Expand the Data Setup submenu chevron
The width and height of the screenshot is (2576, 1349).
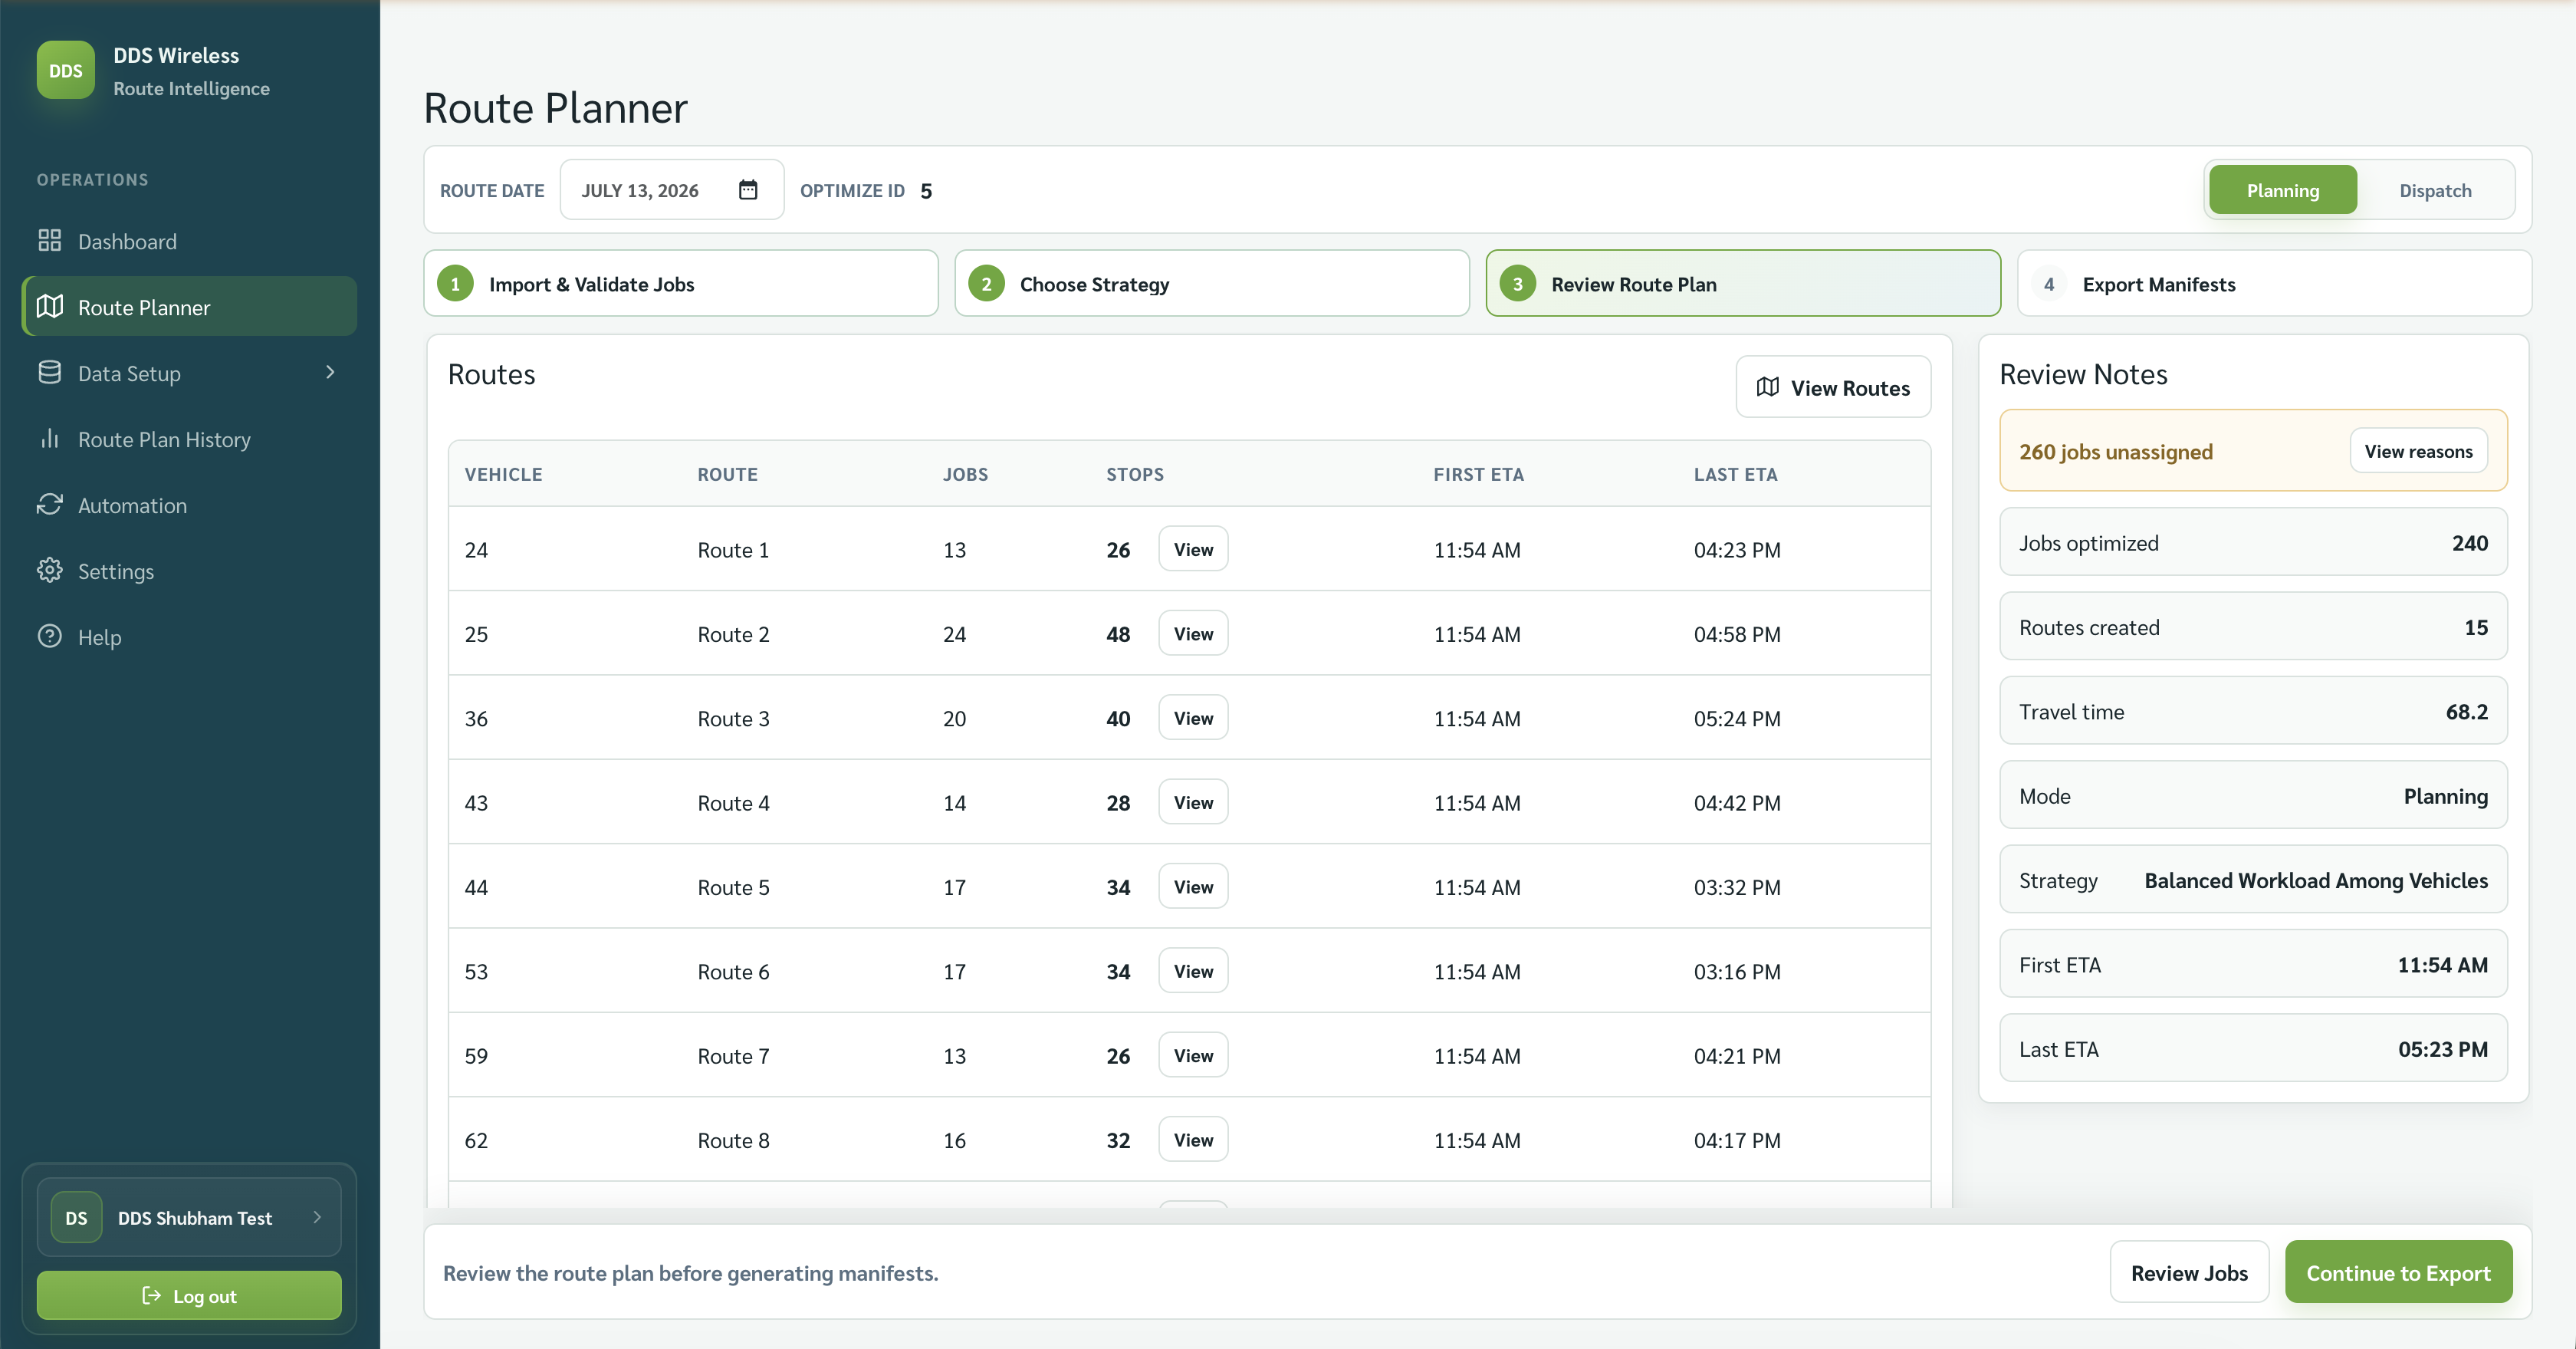coord(330,372)
